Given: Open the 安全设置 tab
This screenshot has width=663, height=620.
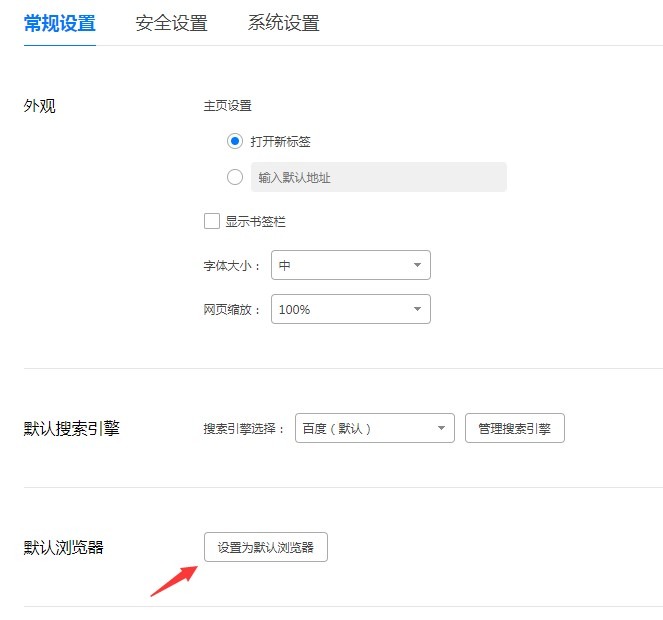Looking at the screenshot, I should 171,23.
